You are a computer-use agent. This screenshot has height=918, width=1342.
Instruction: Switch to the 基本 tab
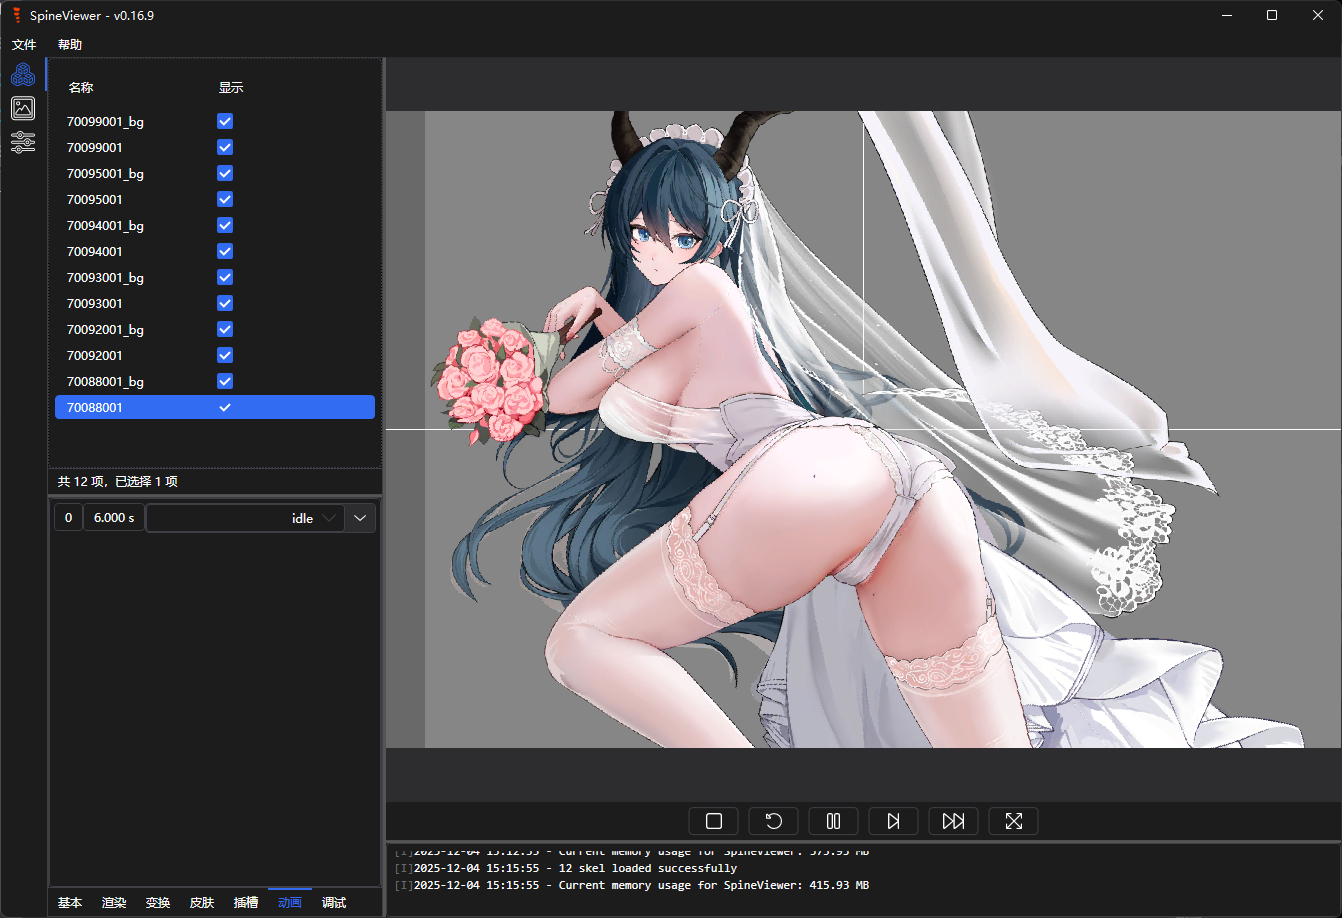click(70, 903)
